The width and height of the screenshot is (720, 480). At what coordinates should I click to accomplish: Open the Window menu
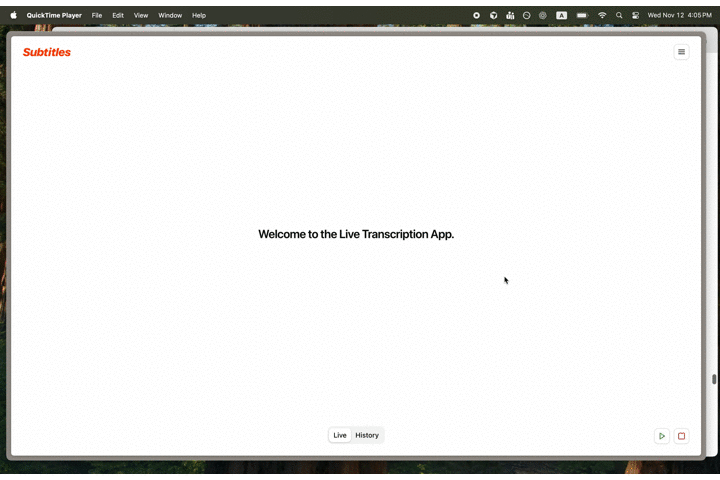(x=170, y=15)
